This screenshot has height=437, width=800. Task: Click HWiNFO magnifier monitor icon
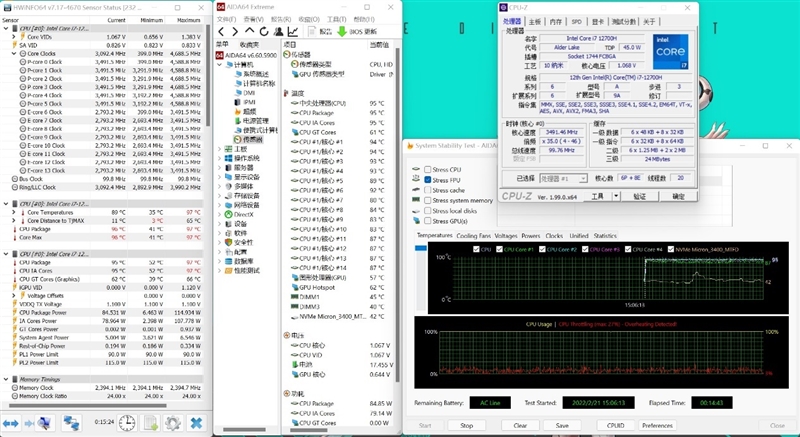click(x=43, y=423)
